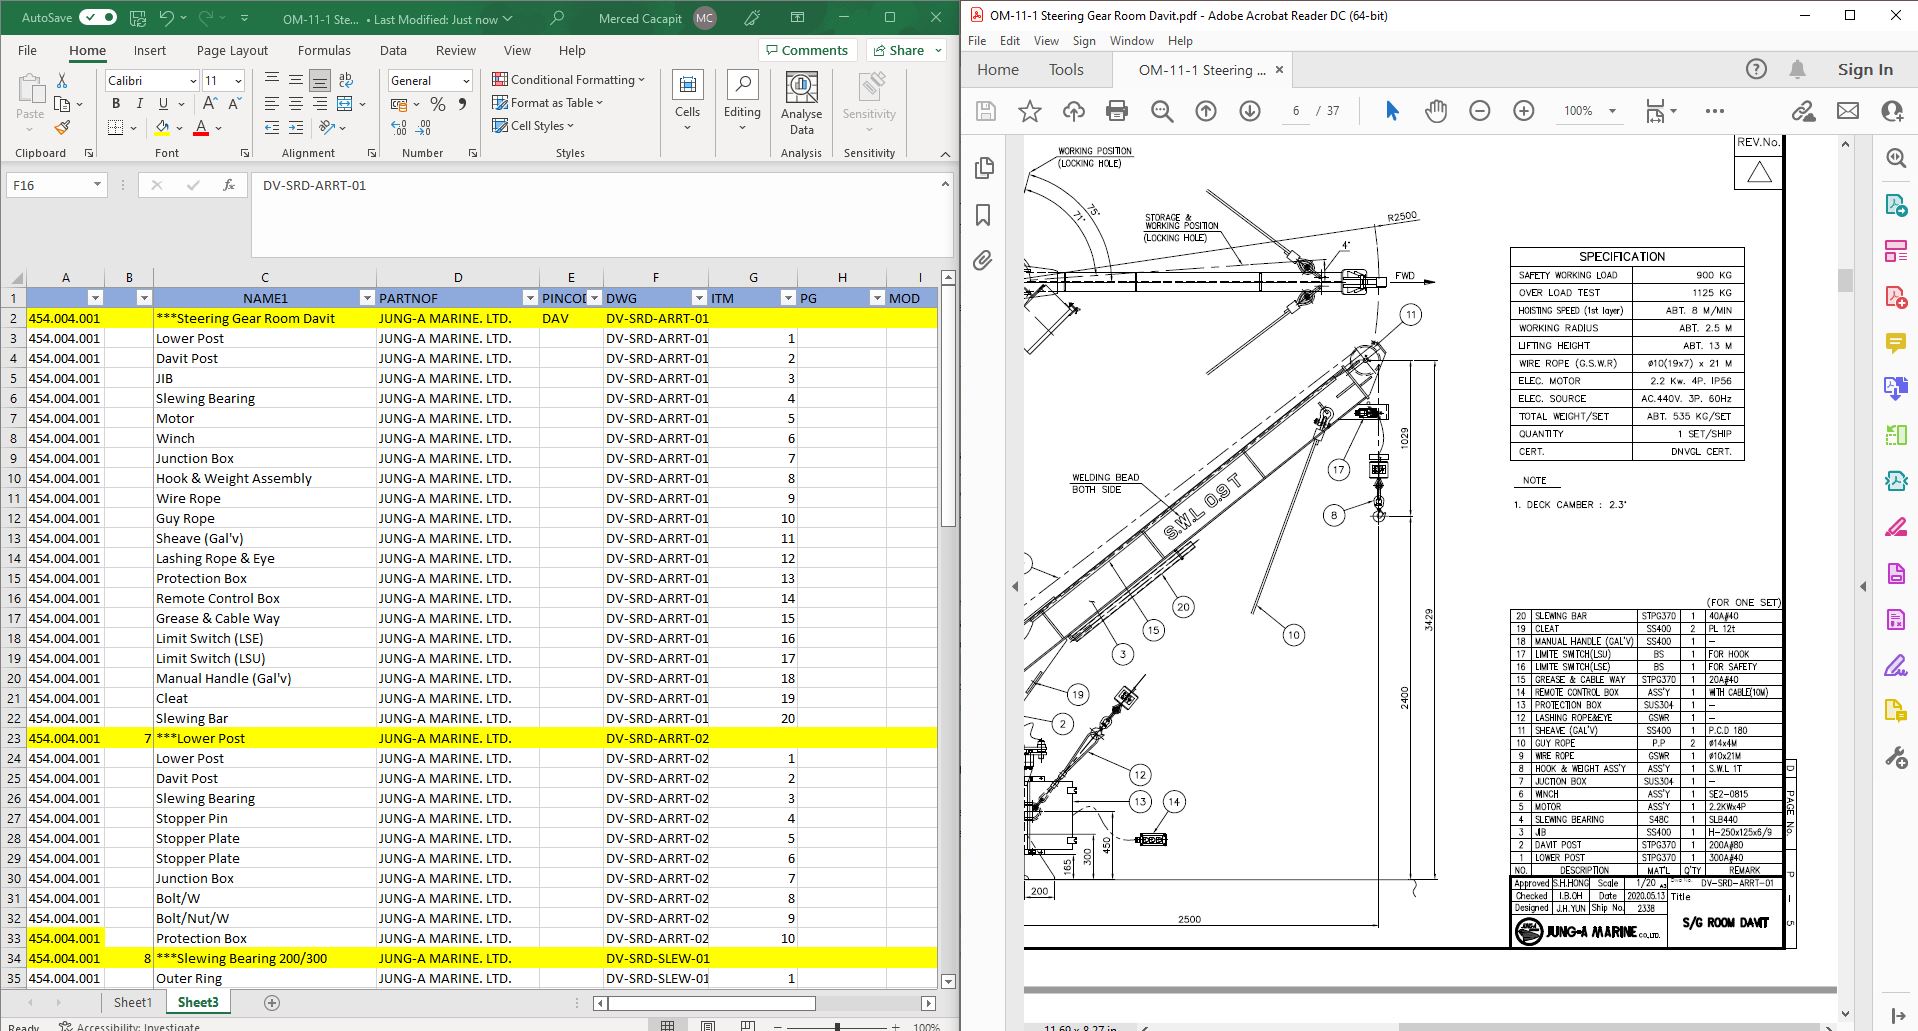Screen dimensions: 1918x1031
Task: Click the yellow fill color swatch
Action: click(x=162, y=128)
